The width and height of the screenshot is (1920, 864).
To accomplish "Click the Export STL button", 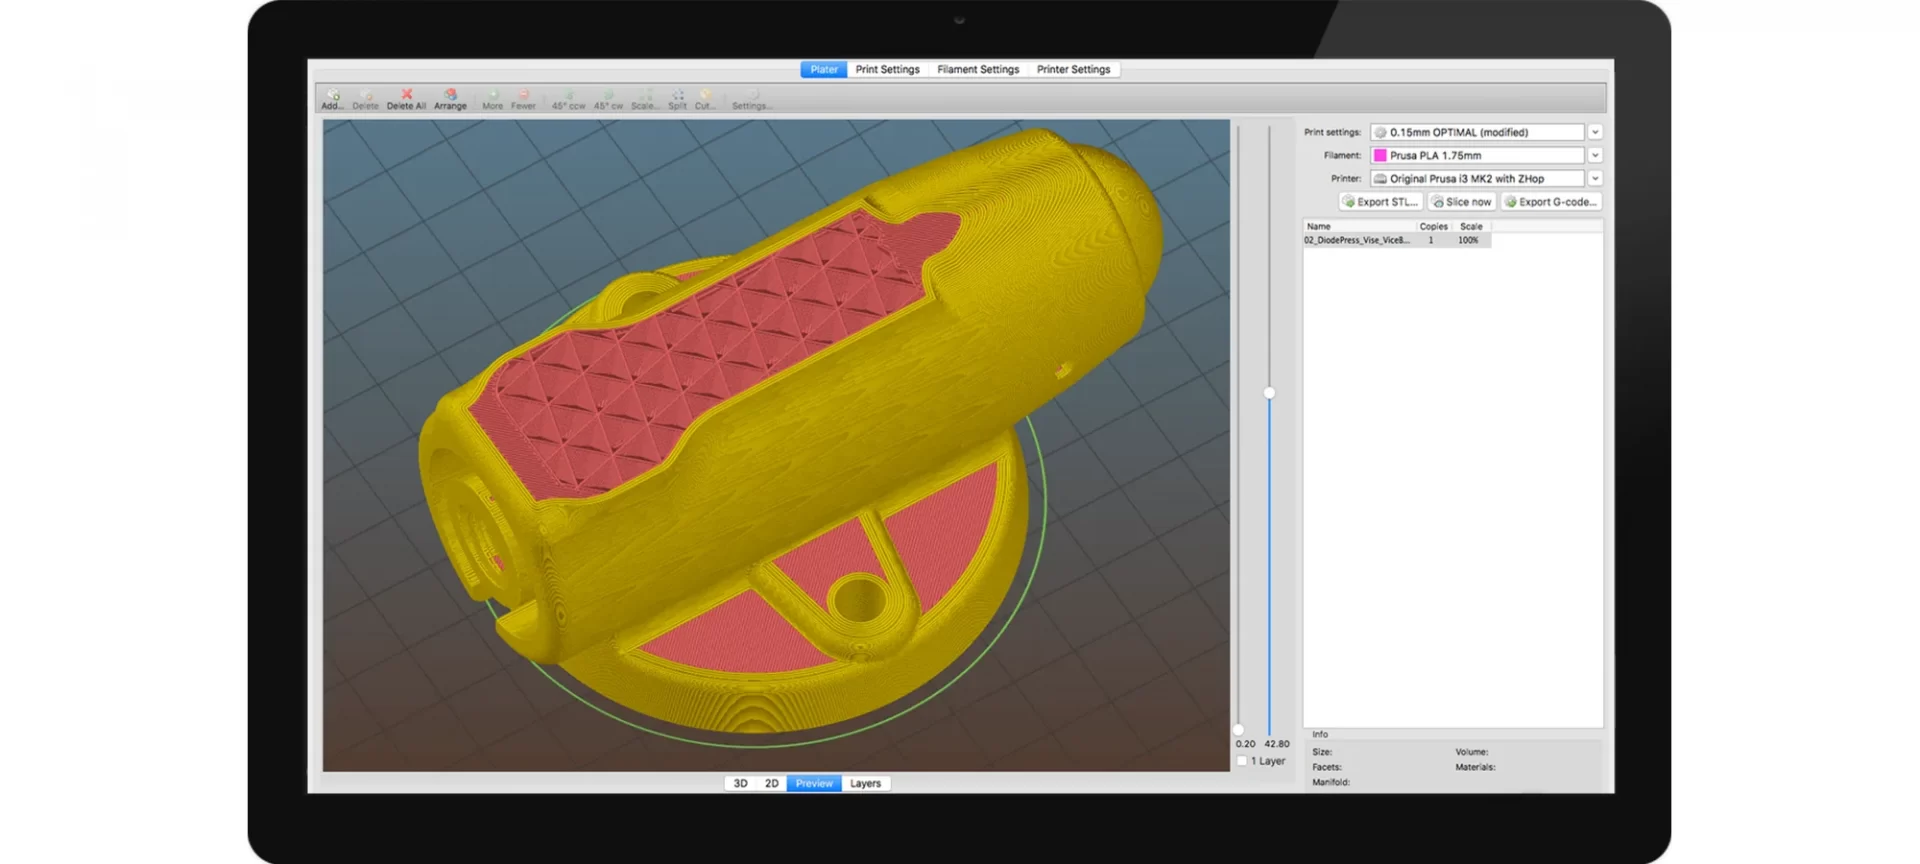I will tap(1380, 202).
